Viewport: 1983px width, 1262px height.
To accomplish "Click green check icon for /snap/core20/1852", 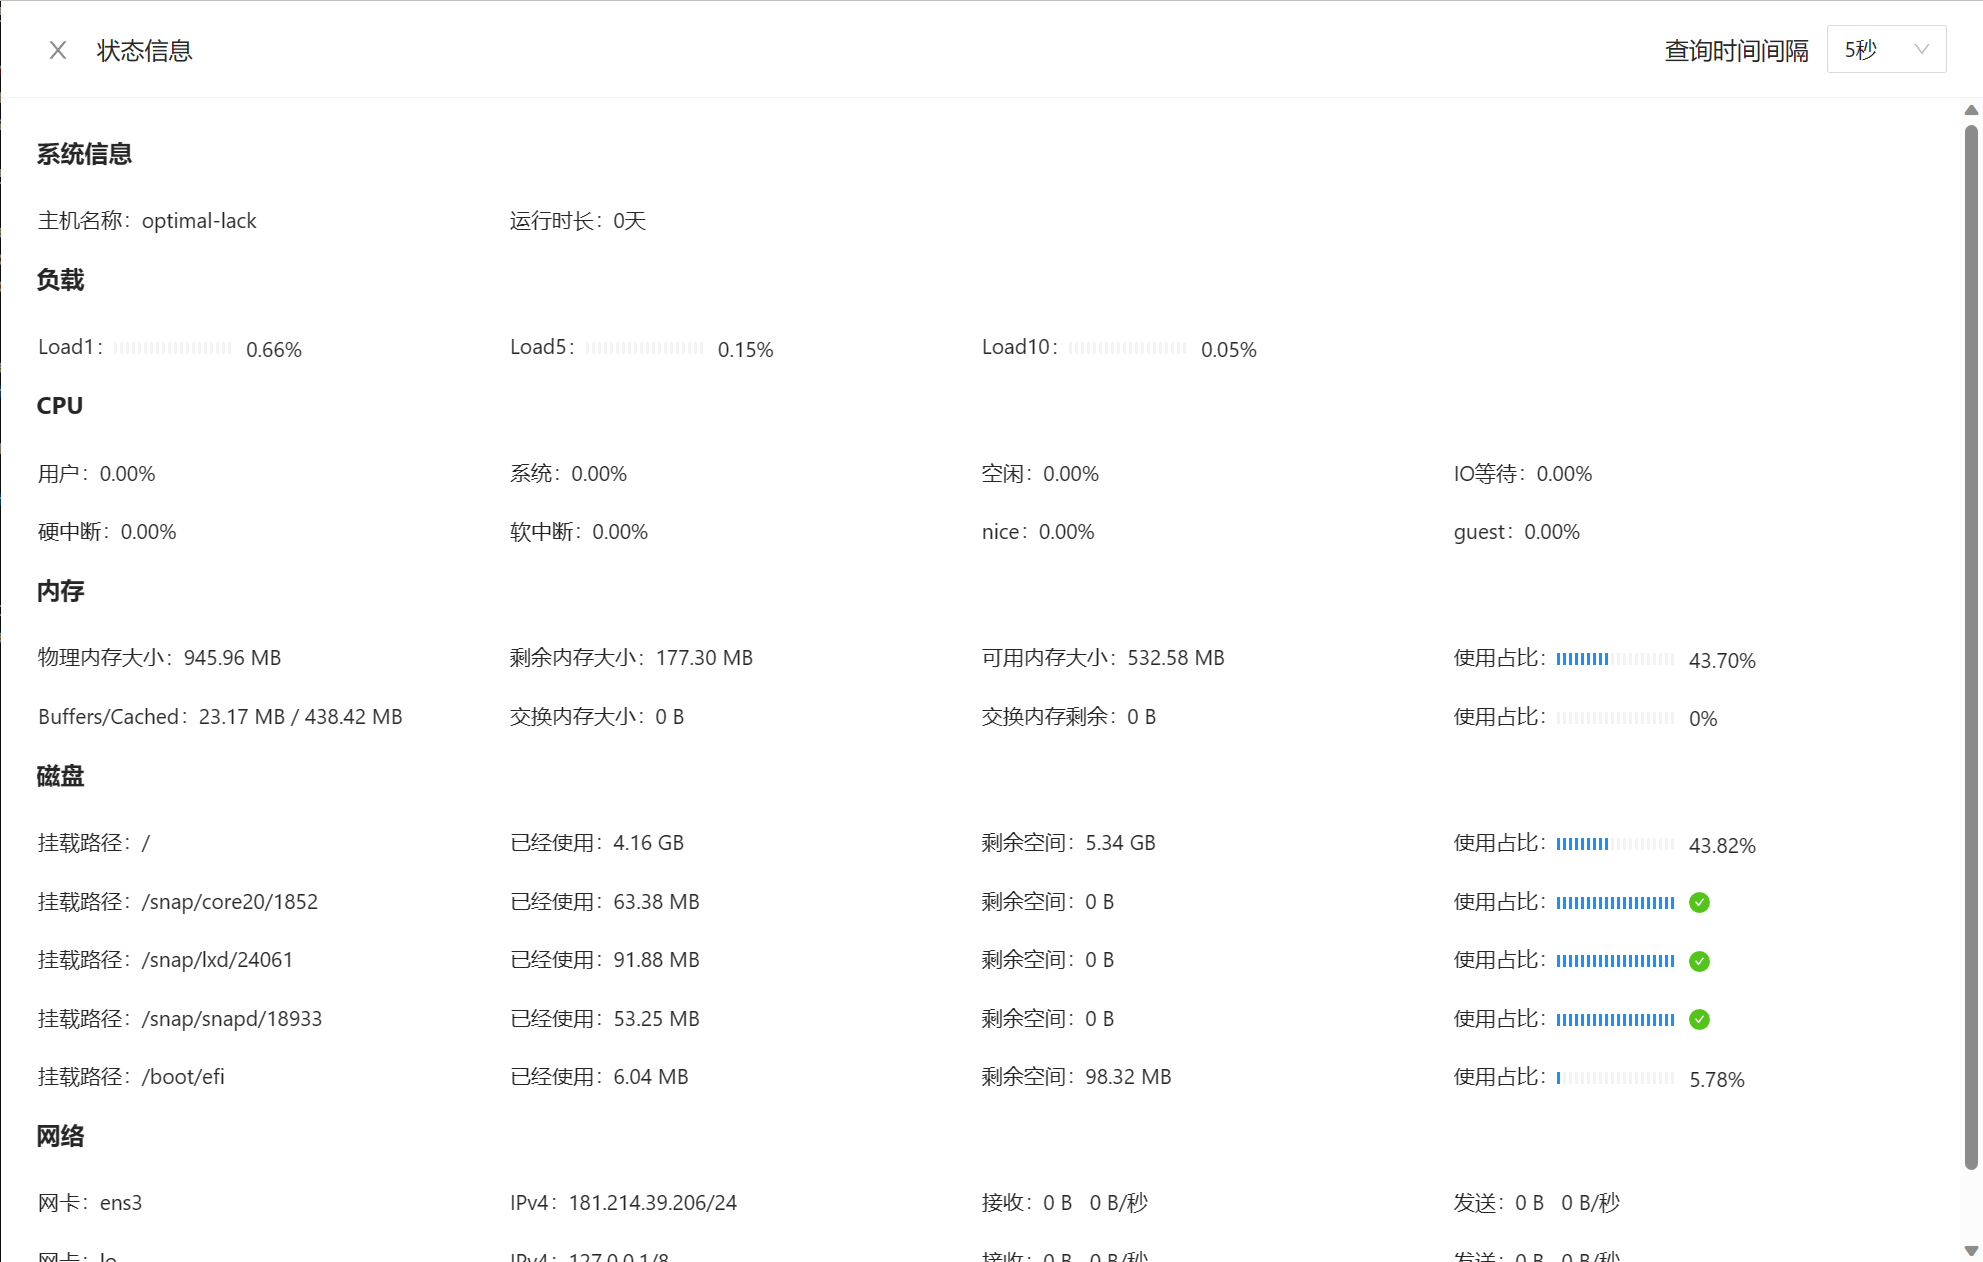I will (x=1699, y=903).
